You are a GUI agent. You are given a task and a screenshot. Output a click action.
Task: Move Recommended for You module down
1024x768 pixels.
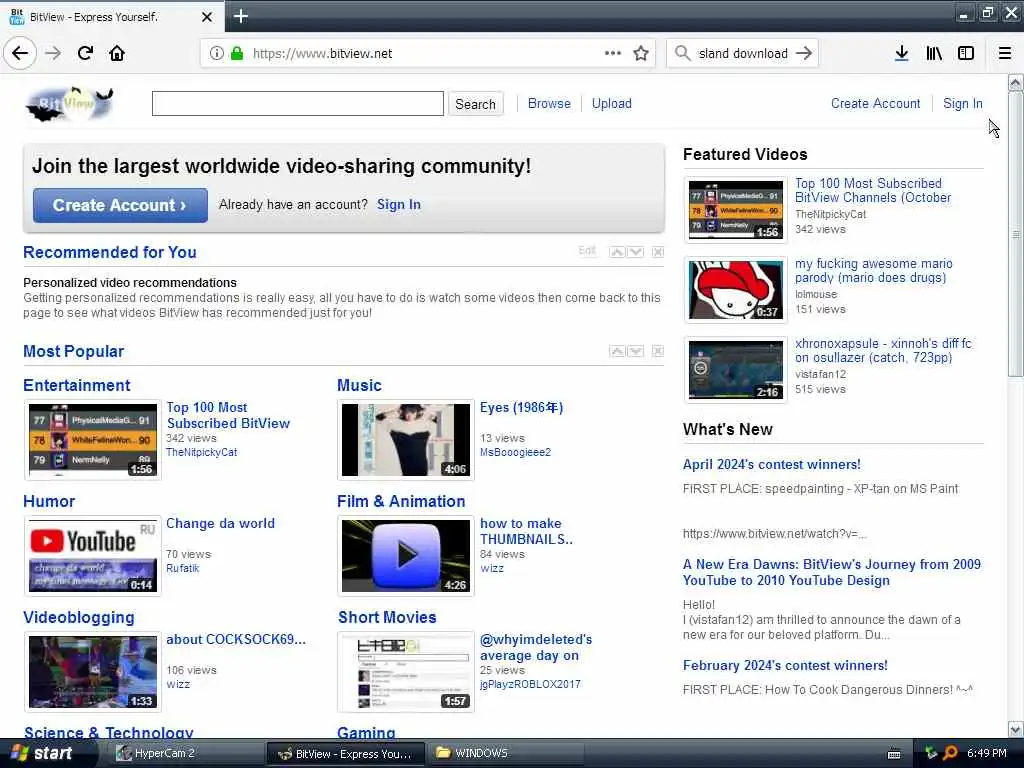coord(635,252)
